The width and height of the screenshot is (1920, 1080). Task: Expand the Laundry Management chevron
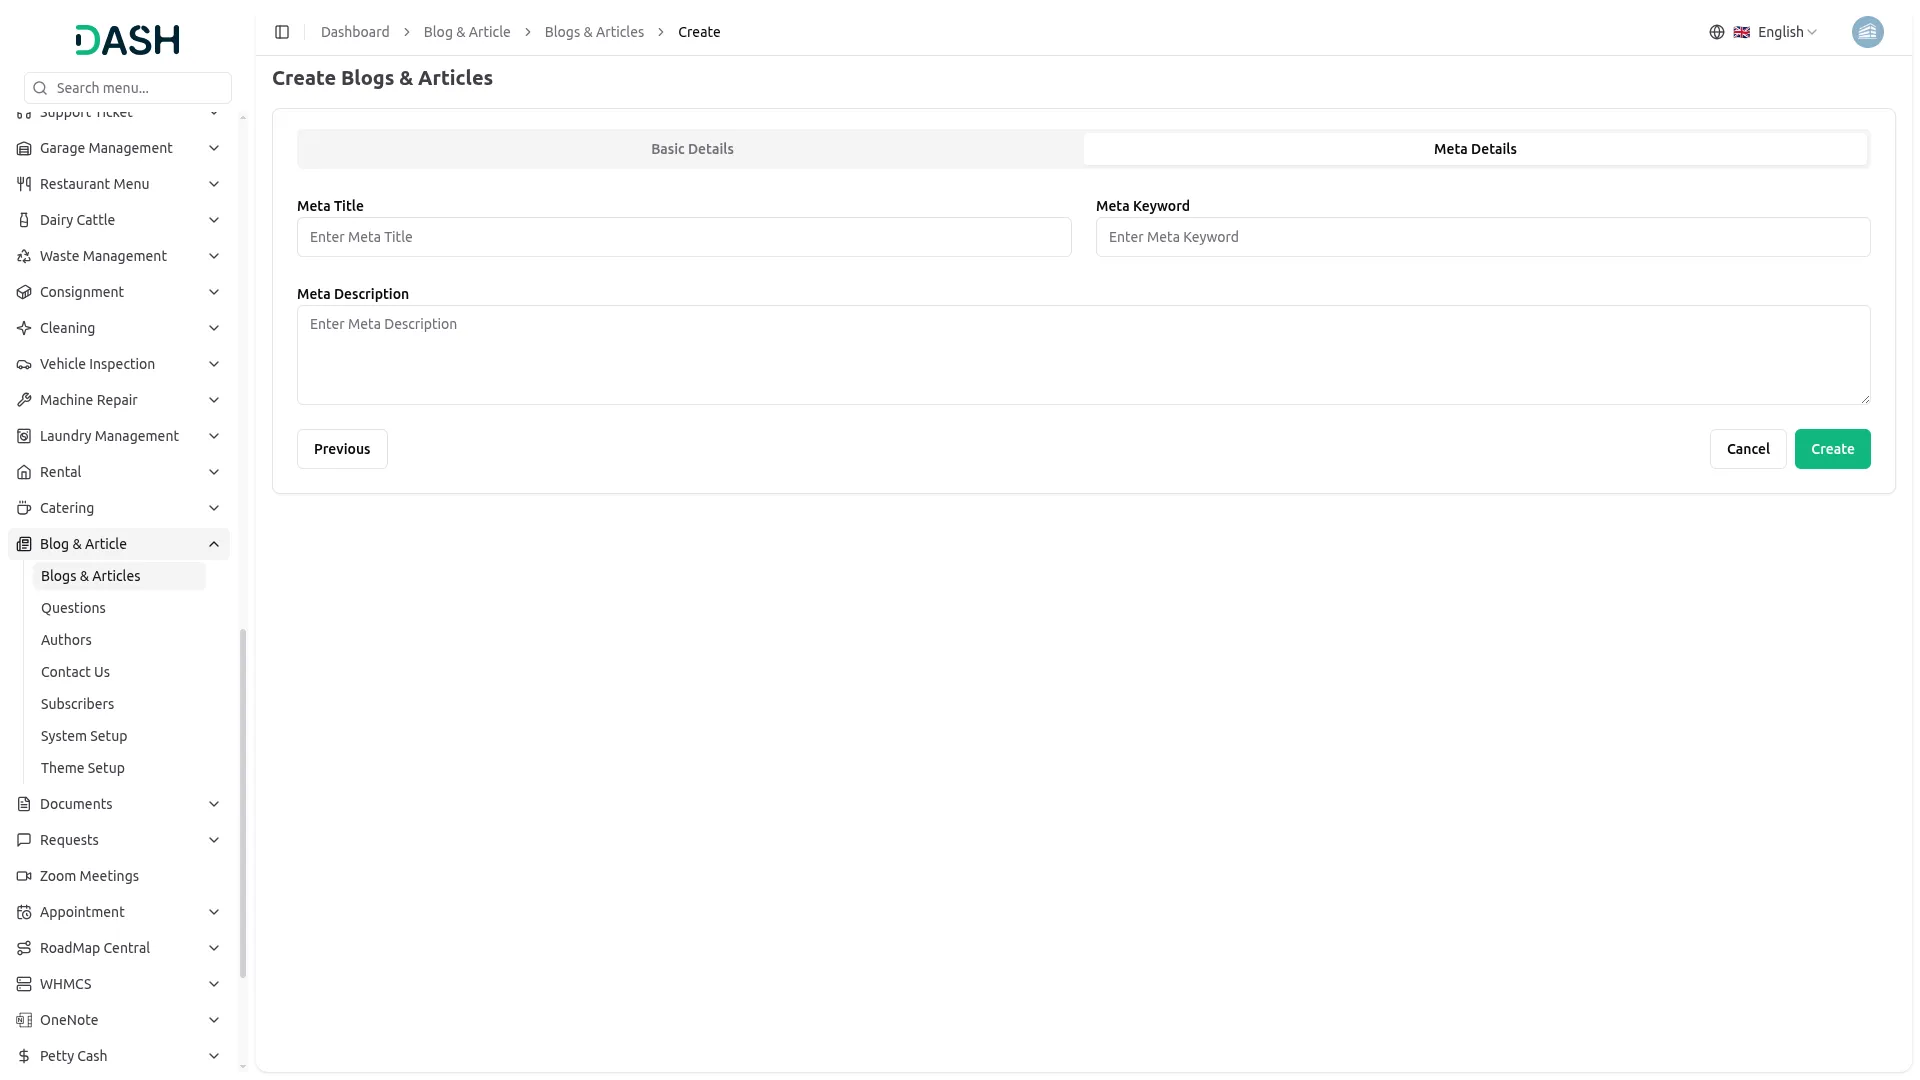click(x=214, y=436)
